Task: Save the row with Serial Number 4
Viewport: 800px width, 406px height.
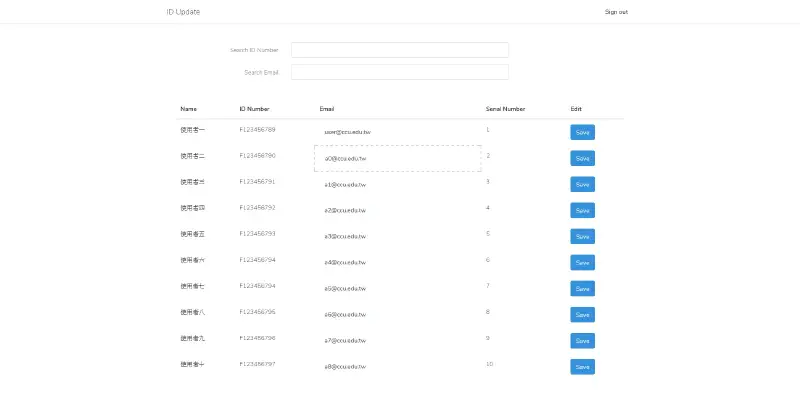Action: coord(582,210)
